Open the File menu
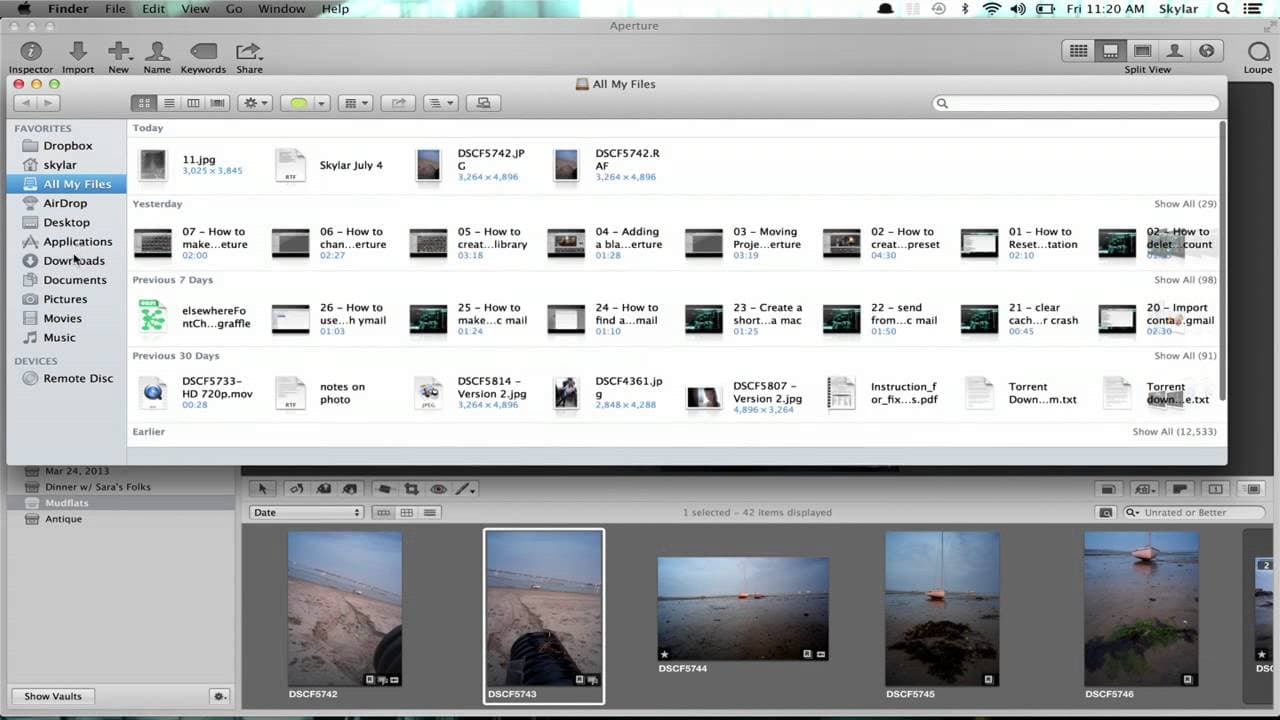 [x=116, y=9]
